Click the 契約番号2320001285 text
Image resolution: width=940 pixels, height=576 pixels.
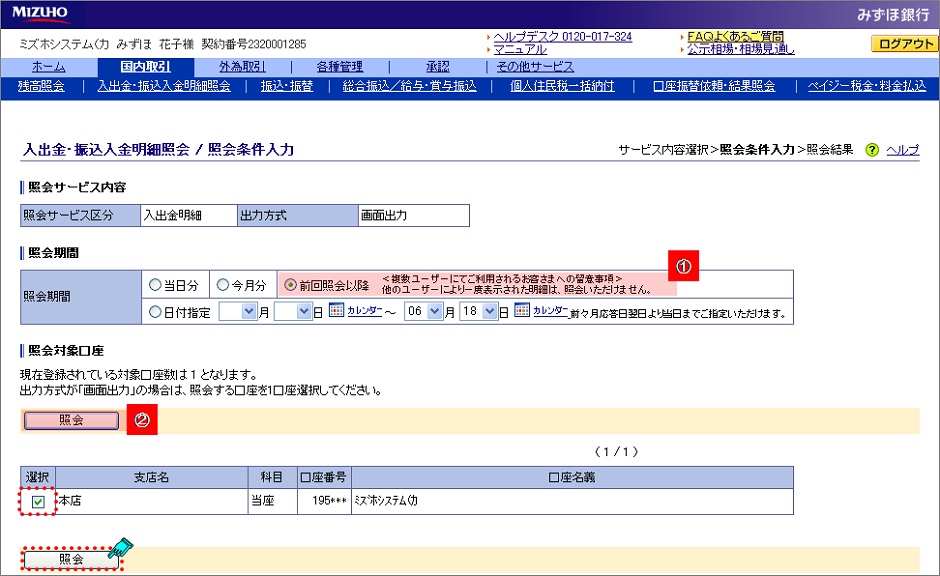tap(254, 44)
